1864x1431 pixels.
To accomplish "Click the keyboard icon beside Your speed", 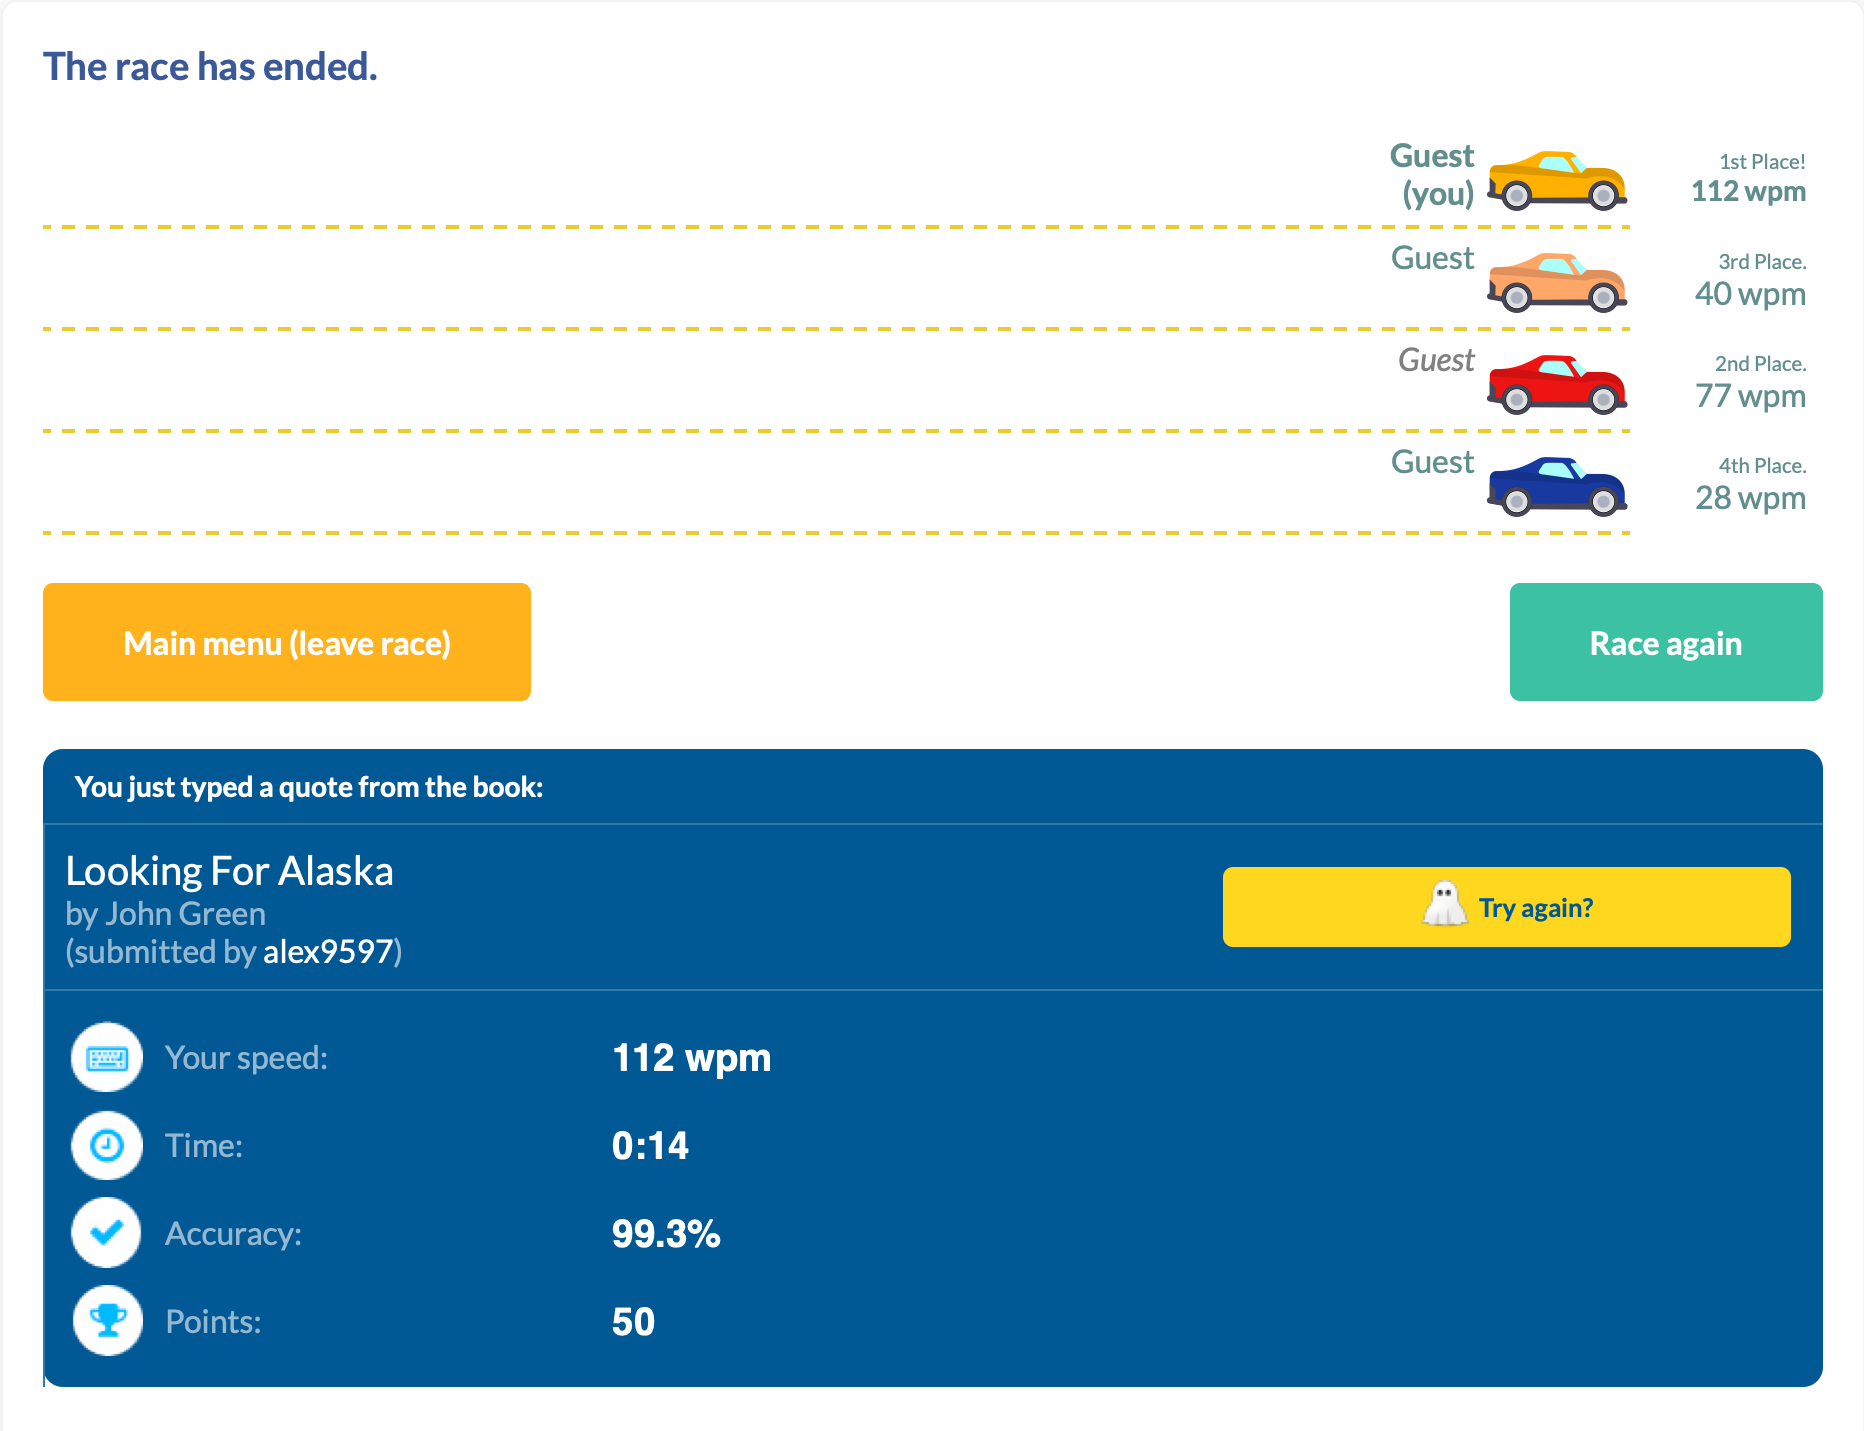I will tap(107, 1058).
